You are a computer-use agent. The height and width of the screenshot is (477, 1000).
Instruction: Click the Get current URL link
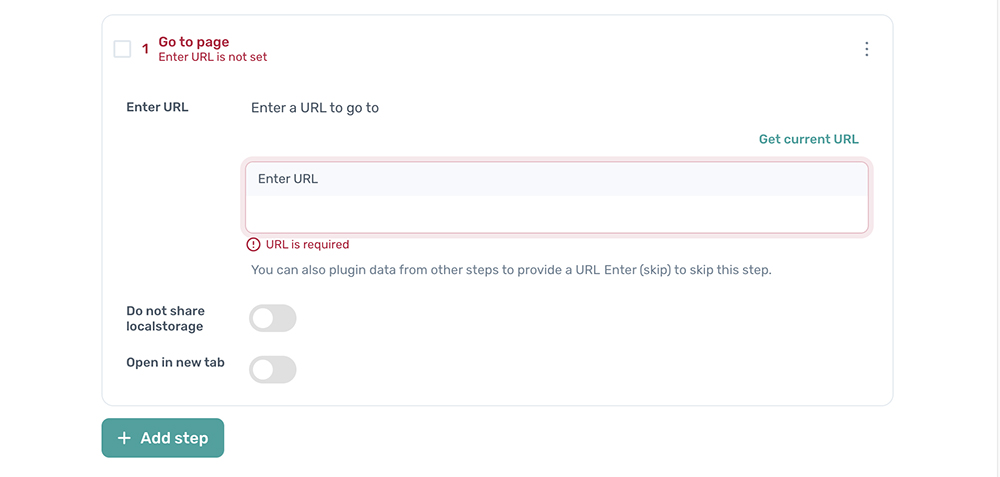click(808, 139)
